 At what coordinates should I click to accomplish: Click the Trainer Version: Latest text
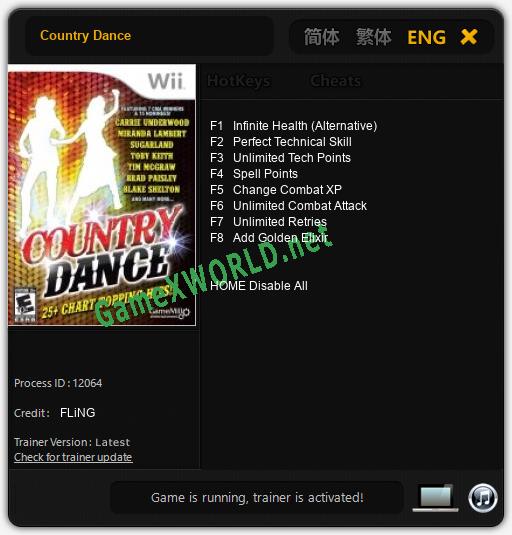click(72, 442)
